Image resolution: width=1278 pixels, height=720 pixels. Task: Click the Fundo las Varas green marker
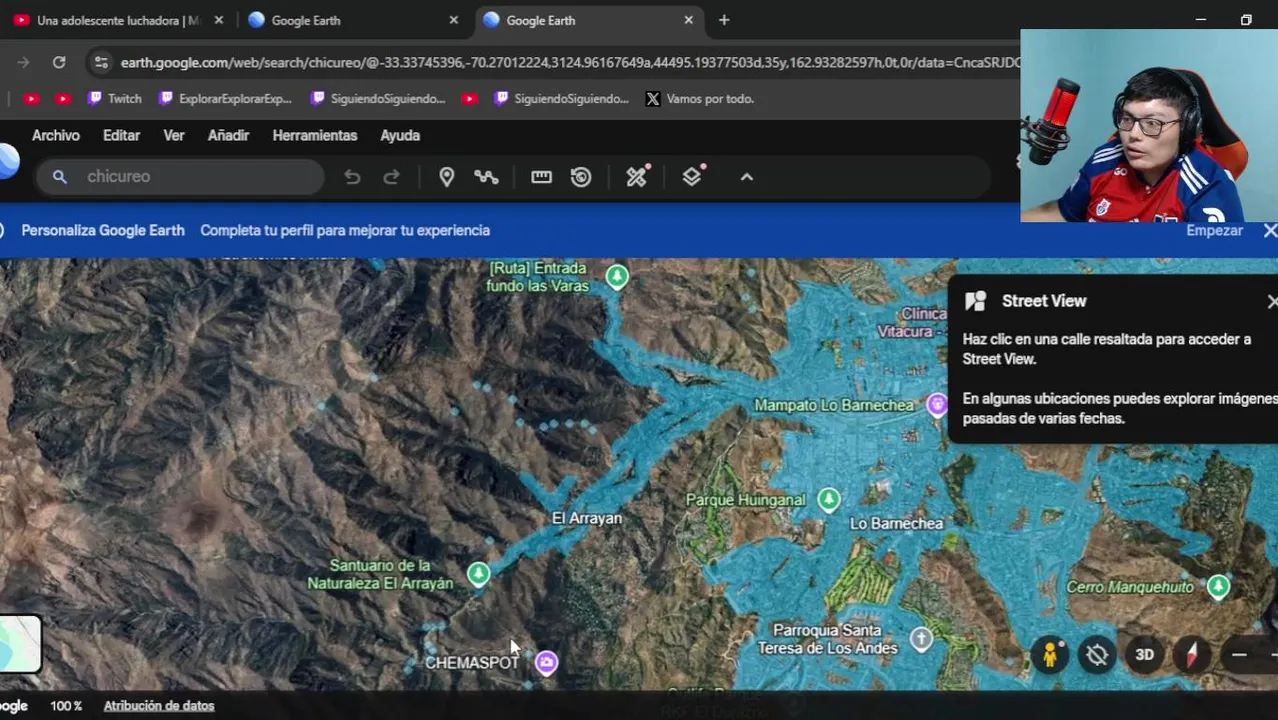point(617,276)
